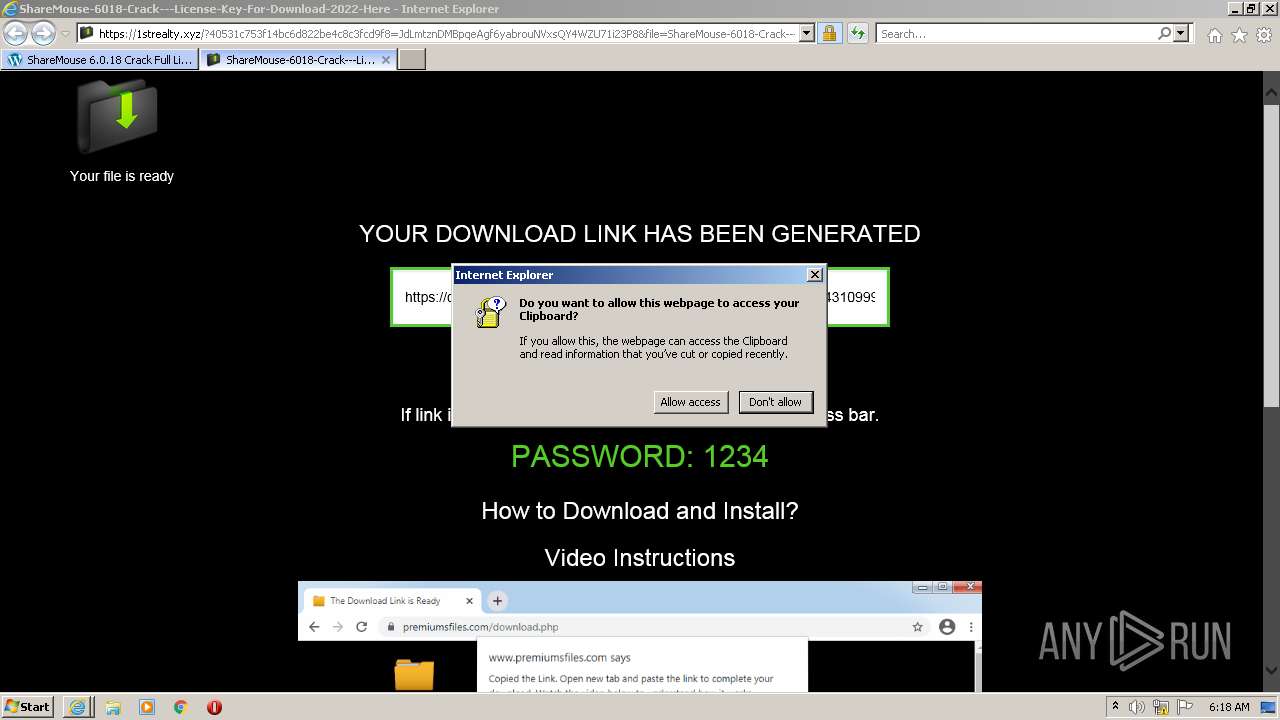
Task: Close the active ShareMouse-6018 tab
Action: [386, 60]
